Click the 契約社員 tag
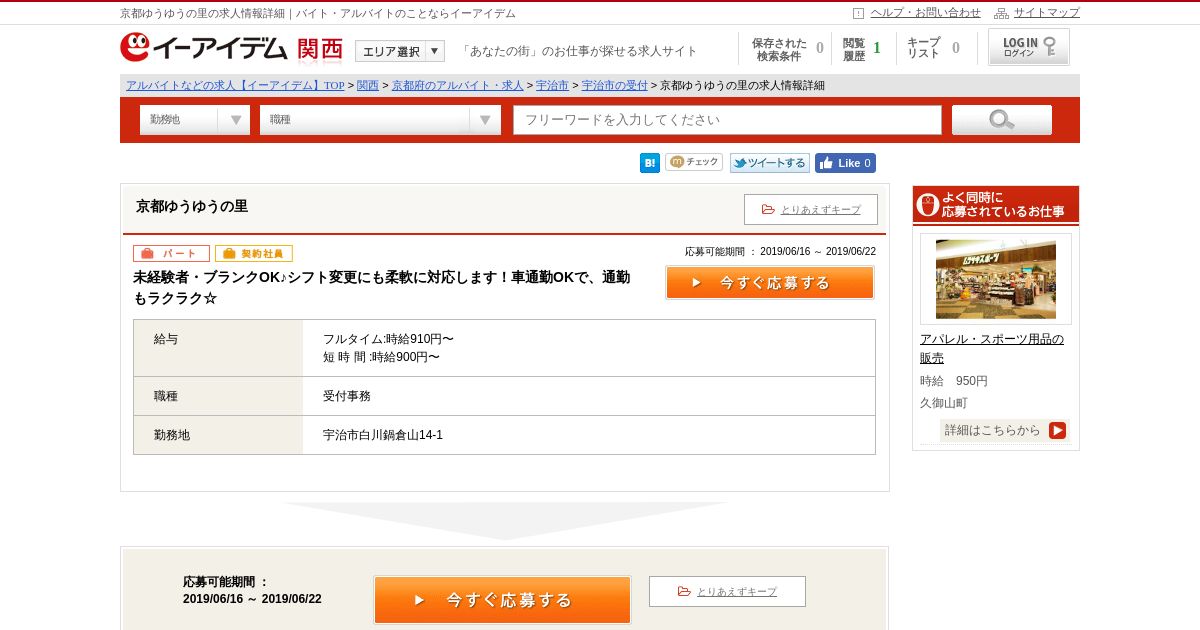 254,254
